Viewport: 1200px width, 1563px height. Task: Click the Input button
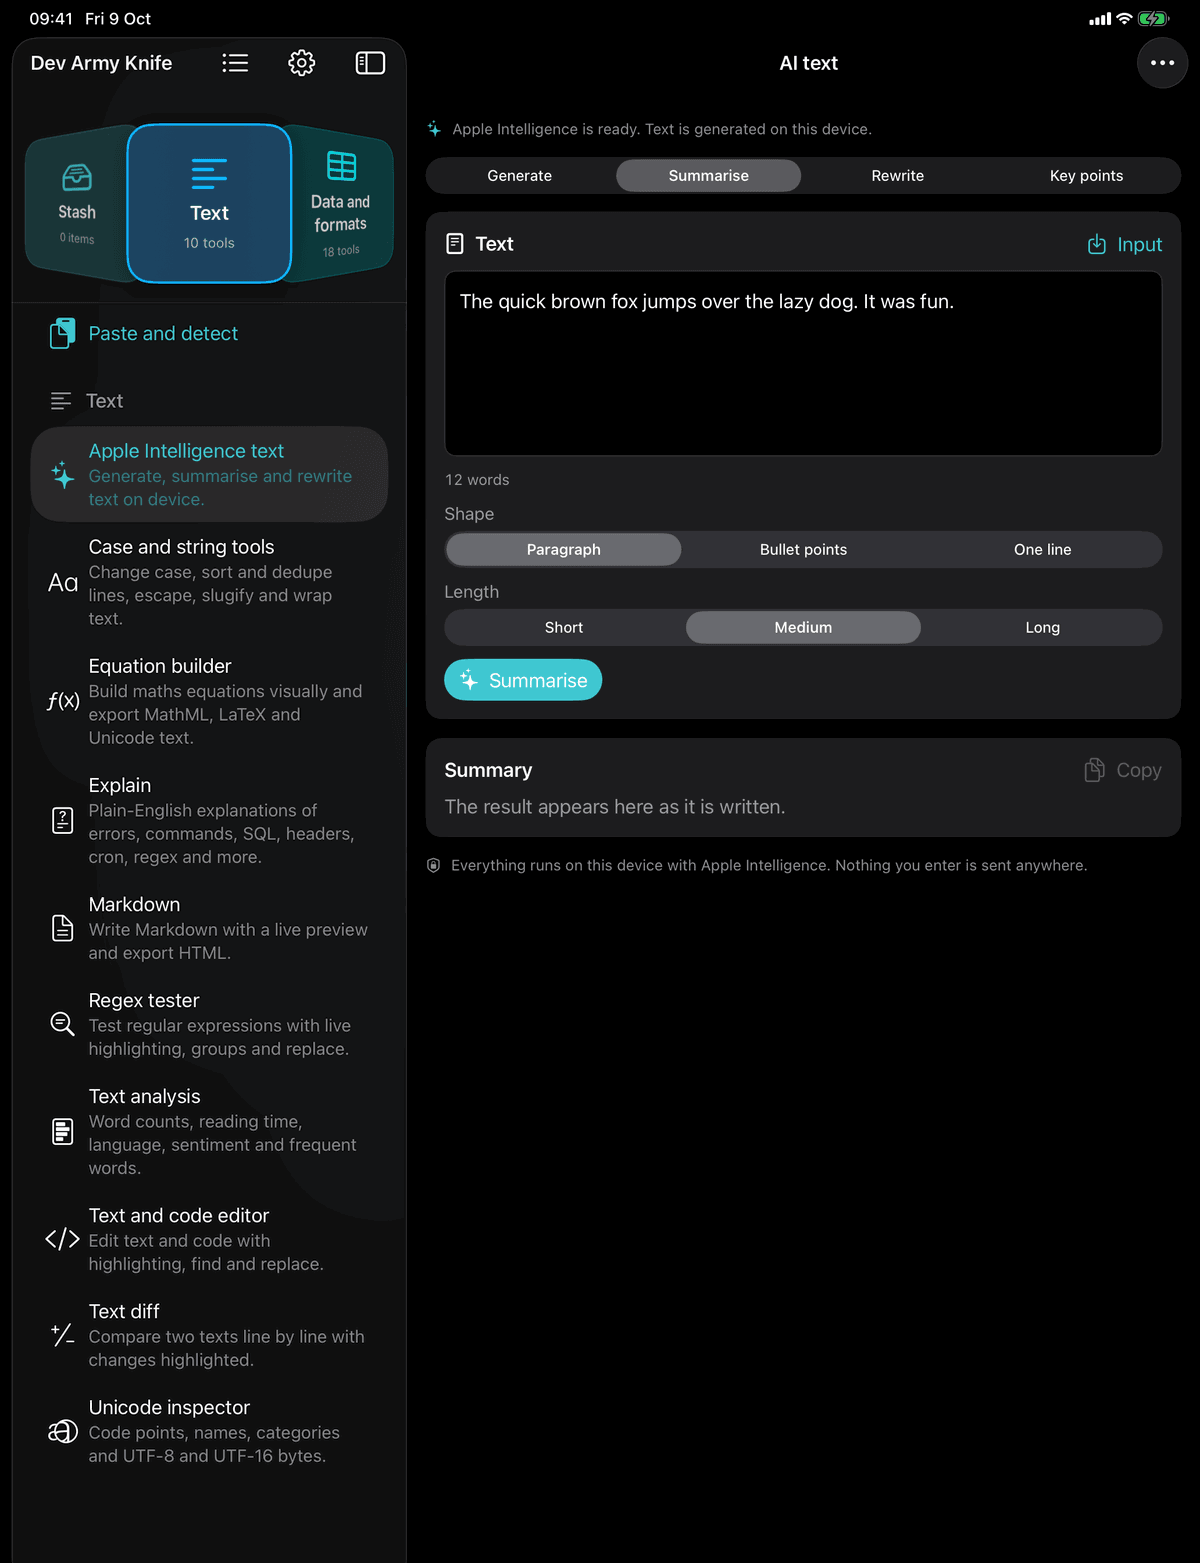(1125, 244)
